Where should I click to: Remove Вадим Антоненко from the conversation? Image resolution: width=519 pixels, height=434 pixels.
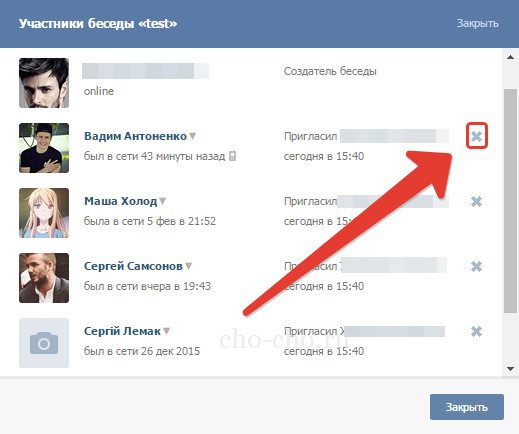pos(476,136)
